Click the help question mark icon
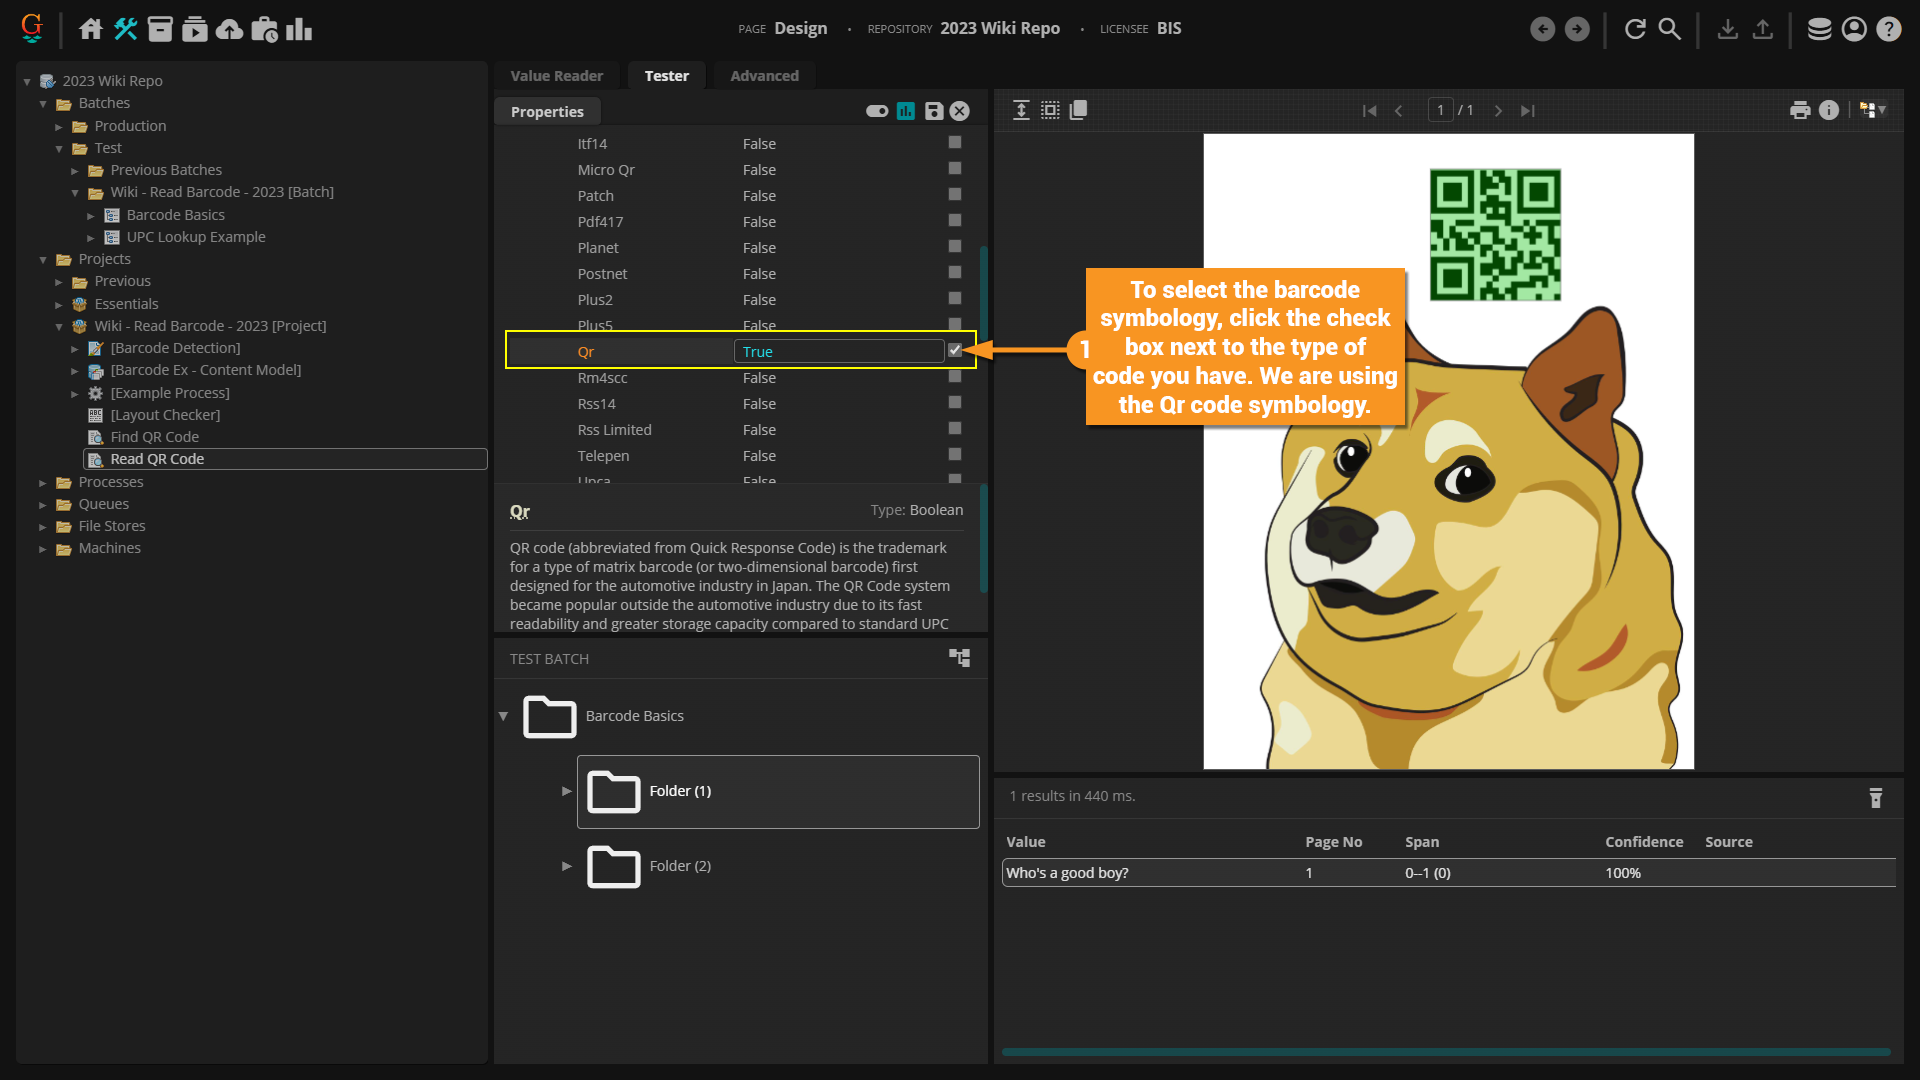1920x1080 pixels. point(1888,29)
